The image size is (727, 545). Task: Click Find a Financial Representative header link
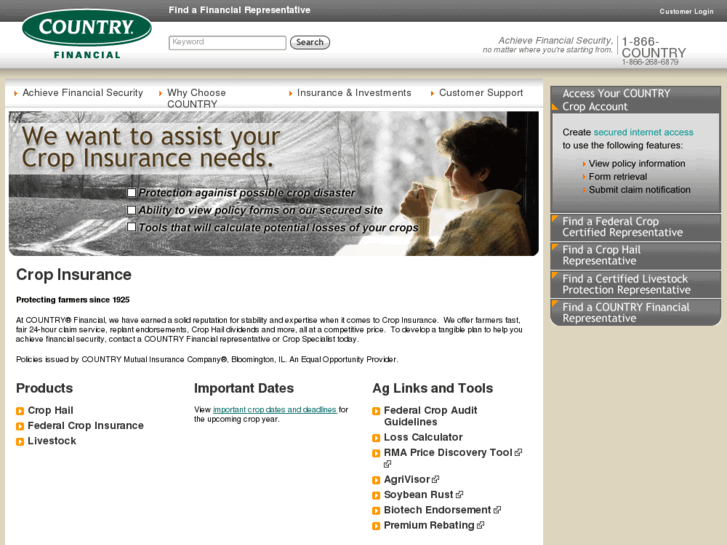click(239, 10)
